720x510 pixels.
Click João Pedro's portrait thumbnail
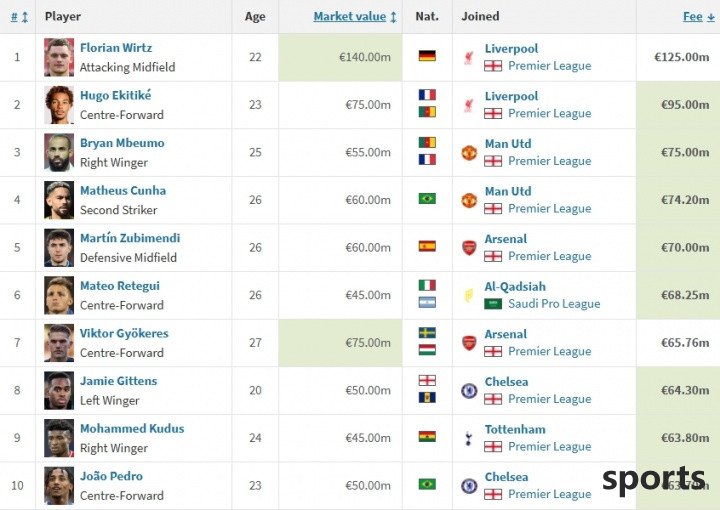[x=59, y=486]
